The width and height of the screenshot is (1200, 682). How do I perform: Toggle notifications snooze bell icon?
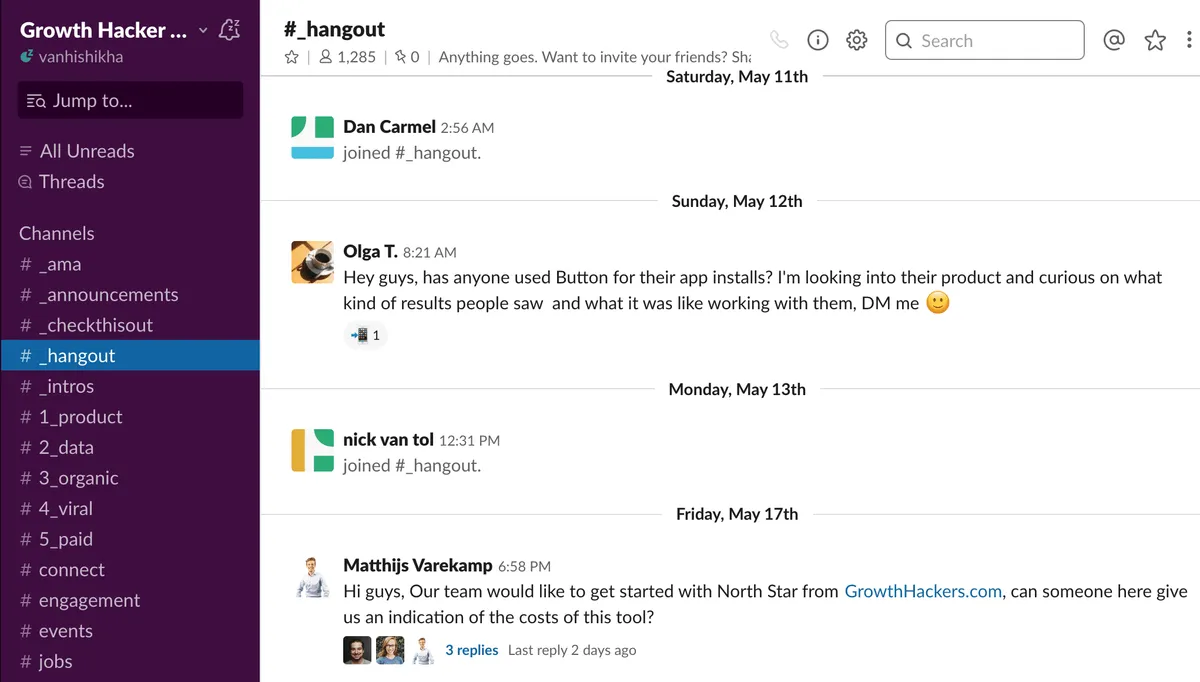229,30
